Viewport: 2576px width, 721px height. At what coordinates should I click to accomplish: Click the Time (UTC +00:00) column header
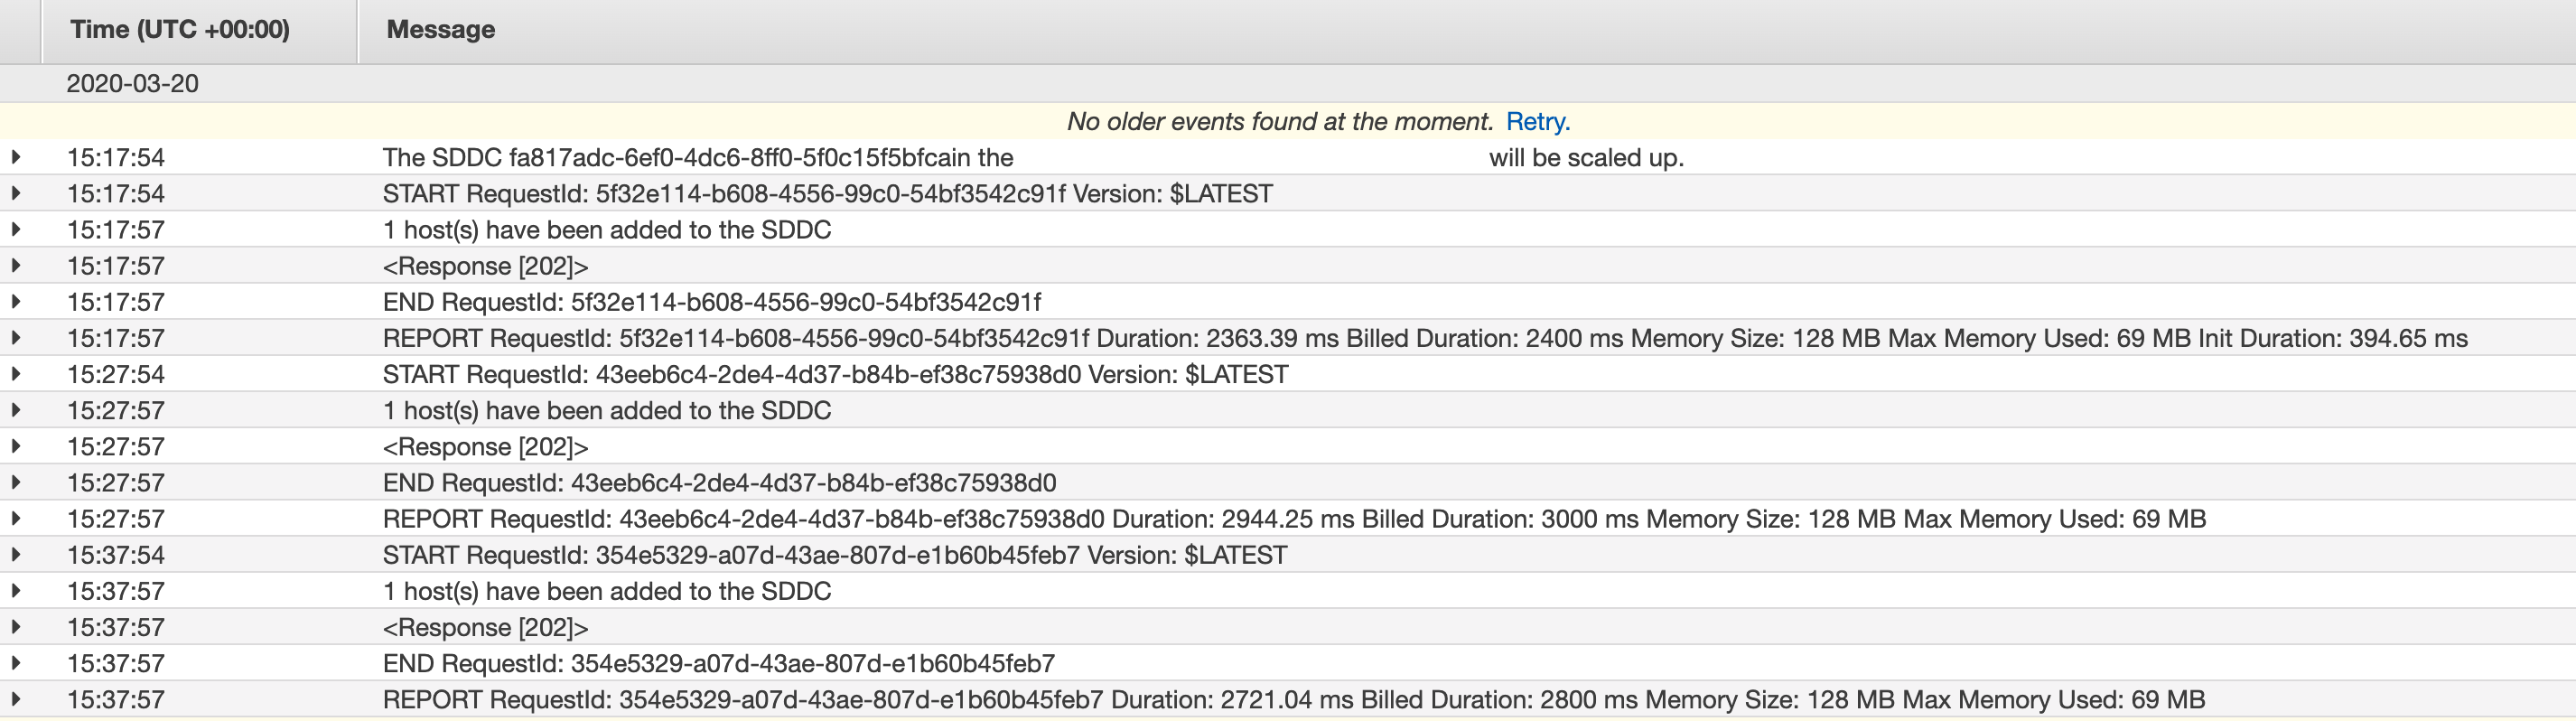coord(180,30)
